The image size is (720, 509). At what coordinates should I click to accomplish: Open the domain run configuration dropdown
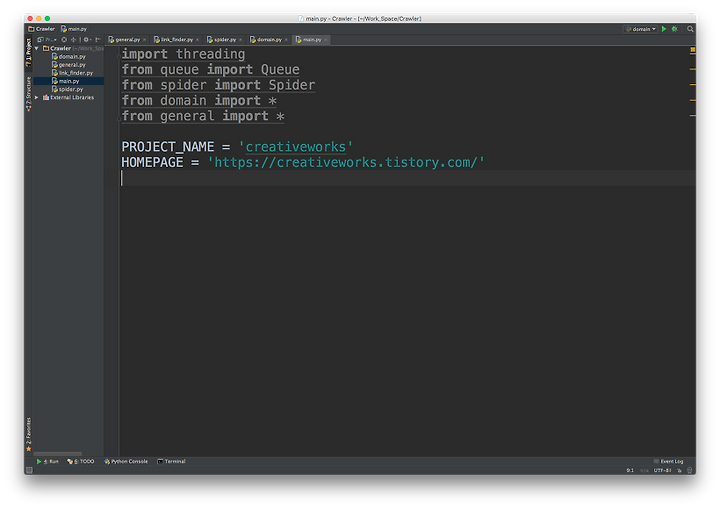point(641,29)
